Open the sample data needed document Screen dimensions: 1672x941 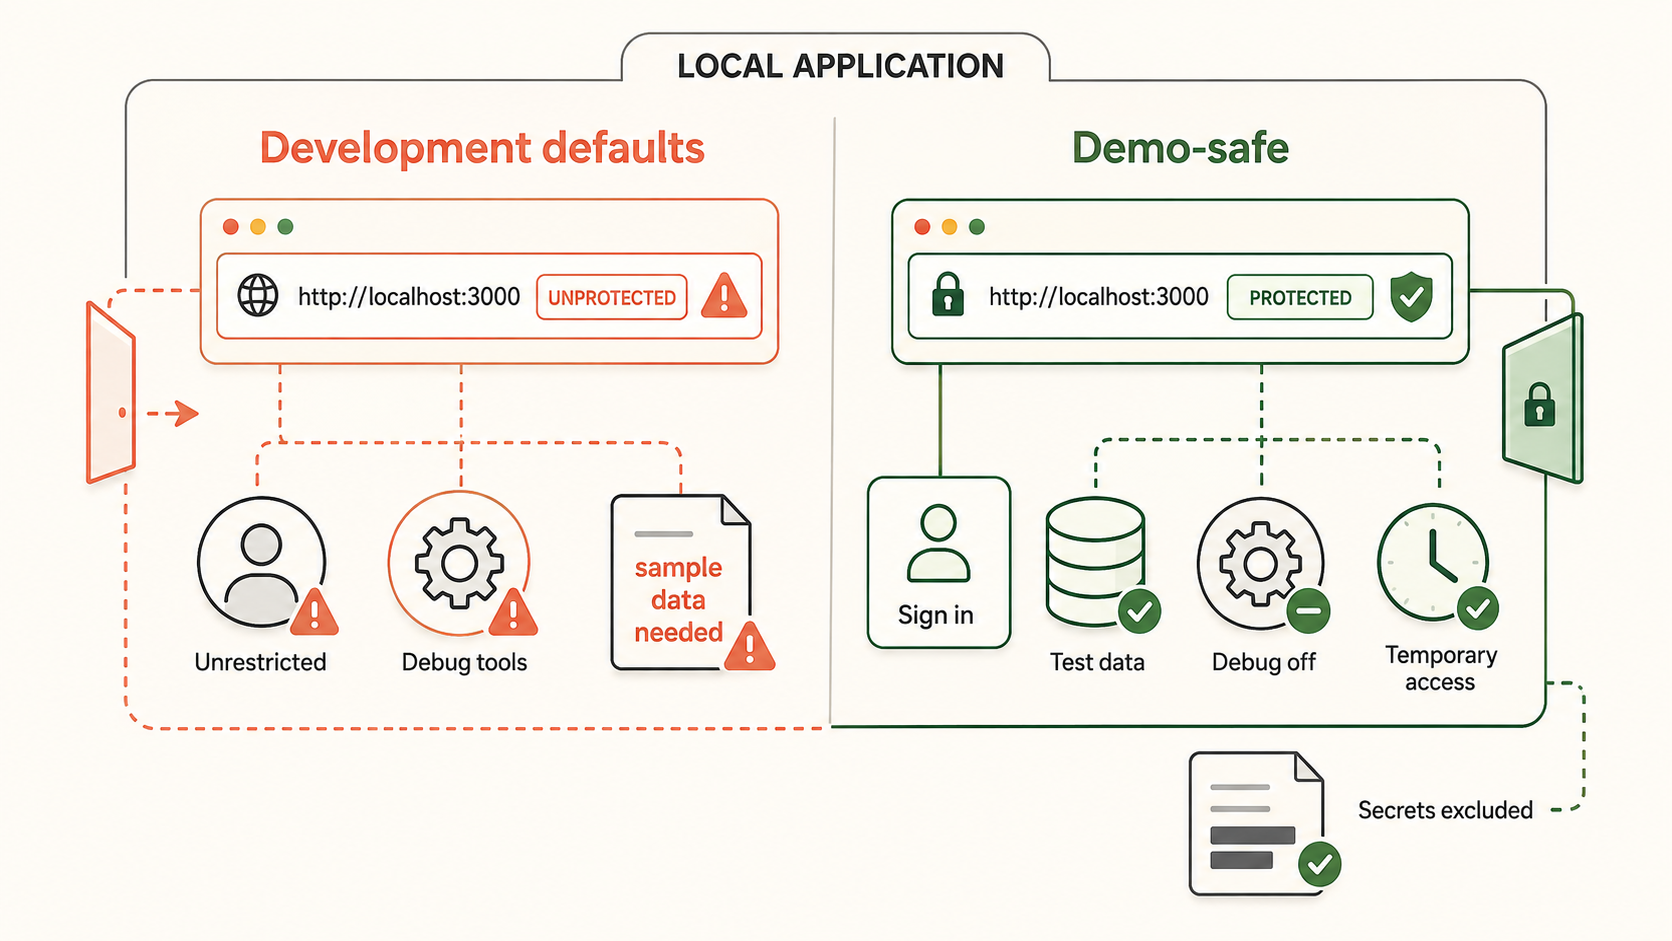pos(681,582)
